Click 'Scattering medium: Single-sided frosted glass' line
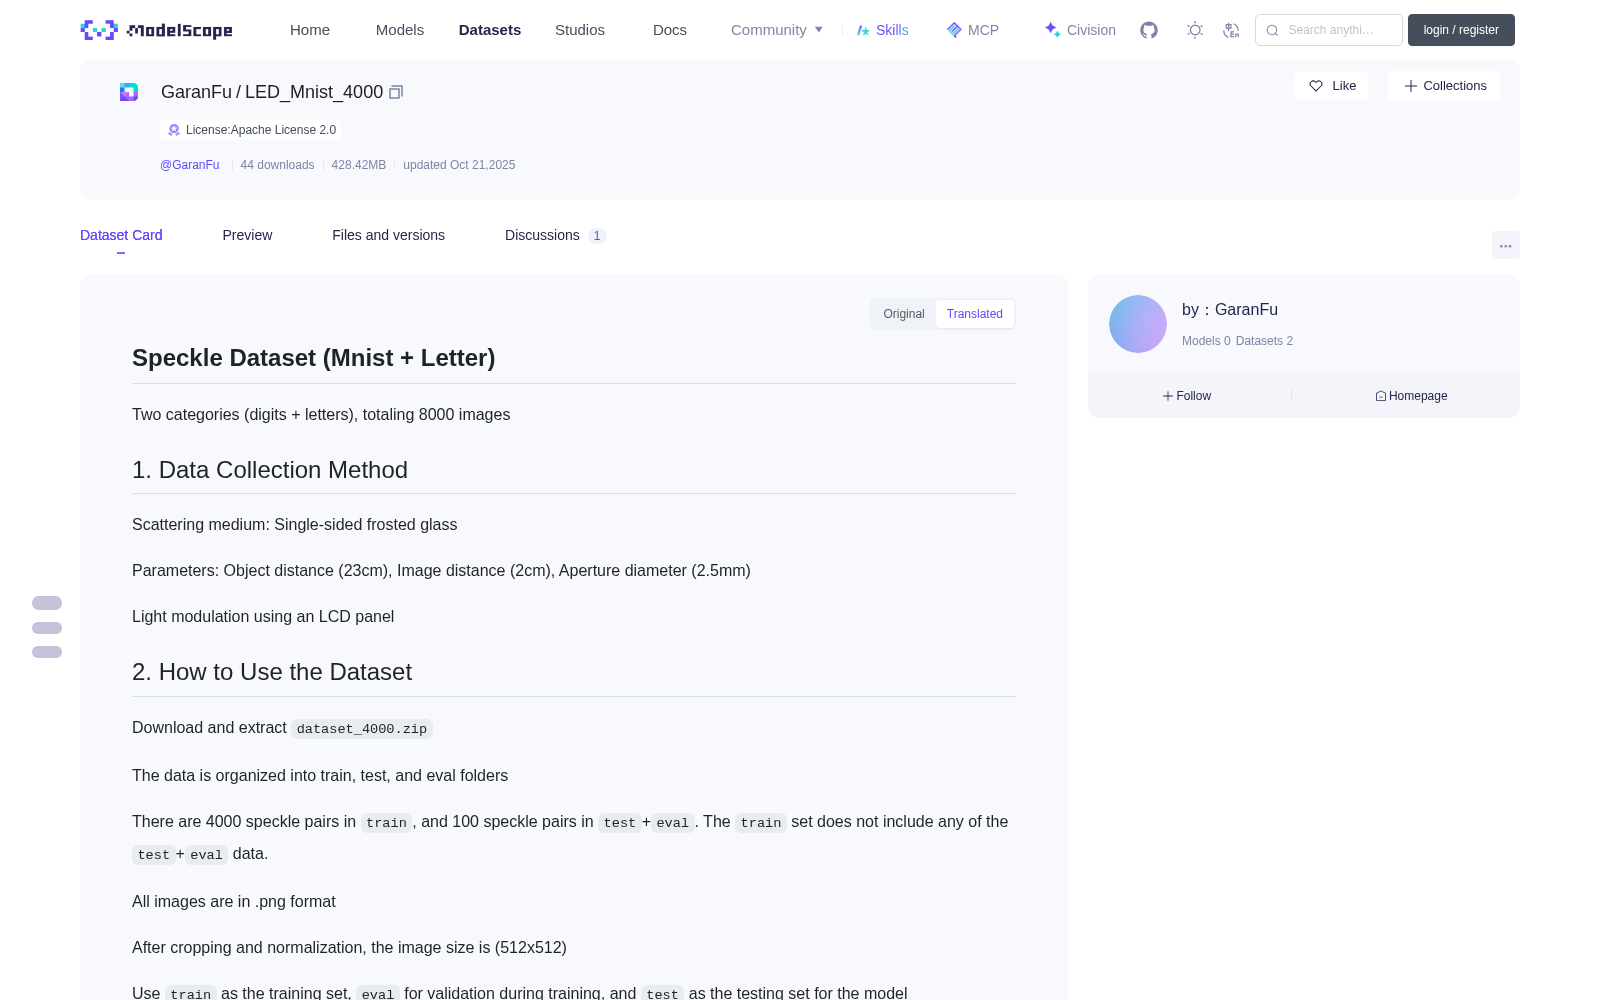 tap(295, 525)
